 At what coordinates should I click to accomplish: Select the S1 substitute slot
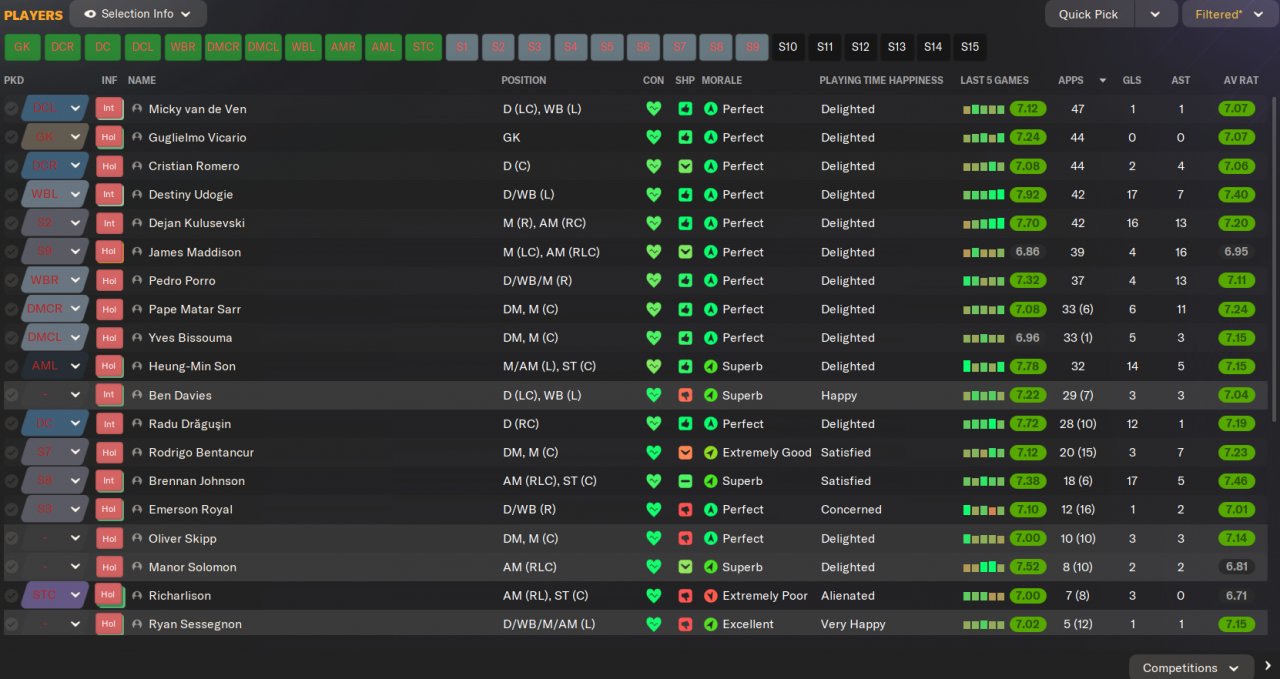pyautogui.click(x=462, y=47)
